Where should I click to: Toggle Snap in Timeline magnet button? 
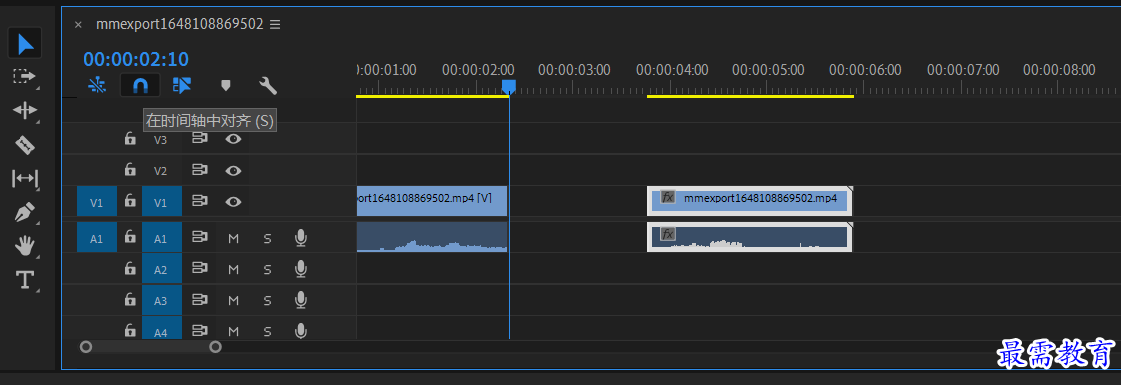[x=140, y=86]
